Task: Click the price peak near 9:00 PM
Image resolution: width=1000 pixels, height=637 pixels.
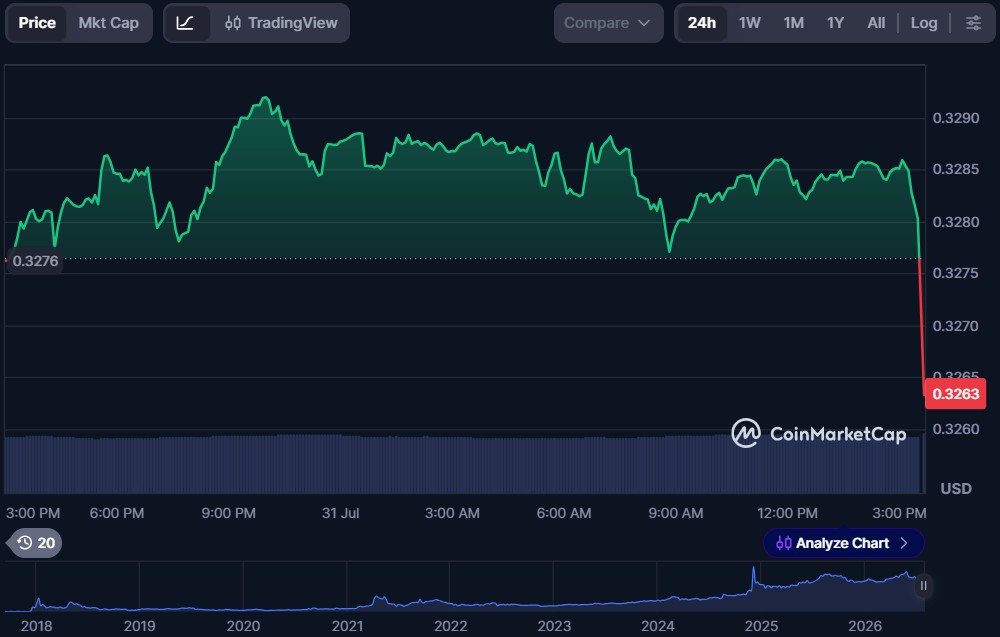Action: (265, 98)
